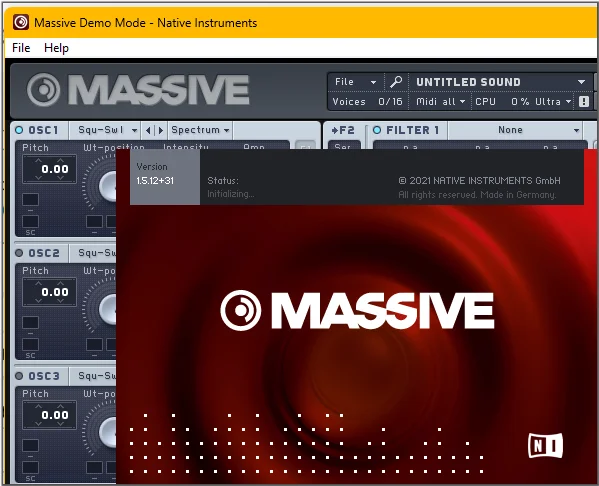Click the OSC3 Wt-position knob
The width and height of the screenshot is (599, 486).
click(x=108, y=432)
